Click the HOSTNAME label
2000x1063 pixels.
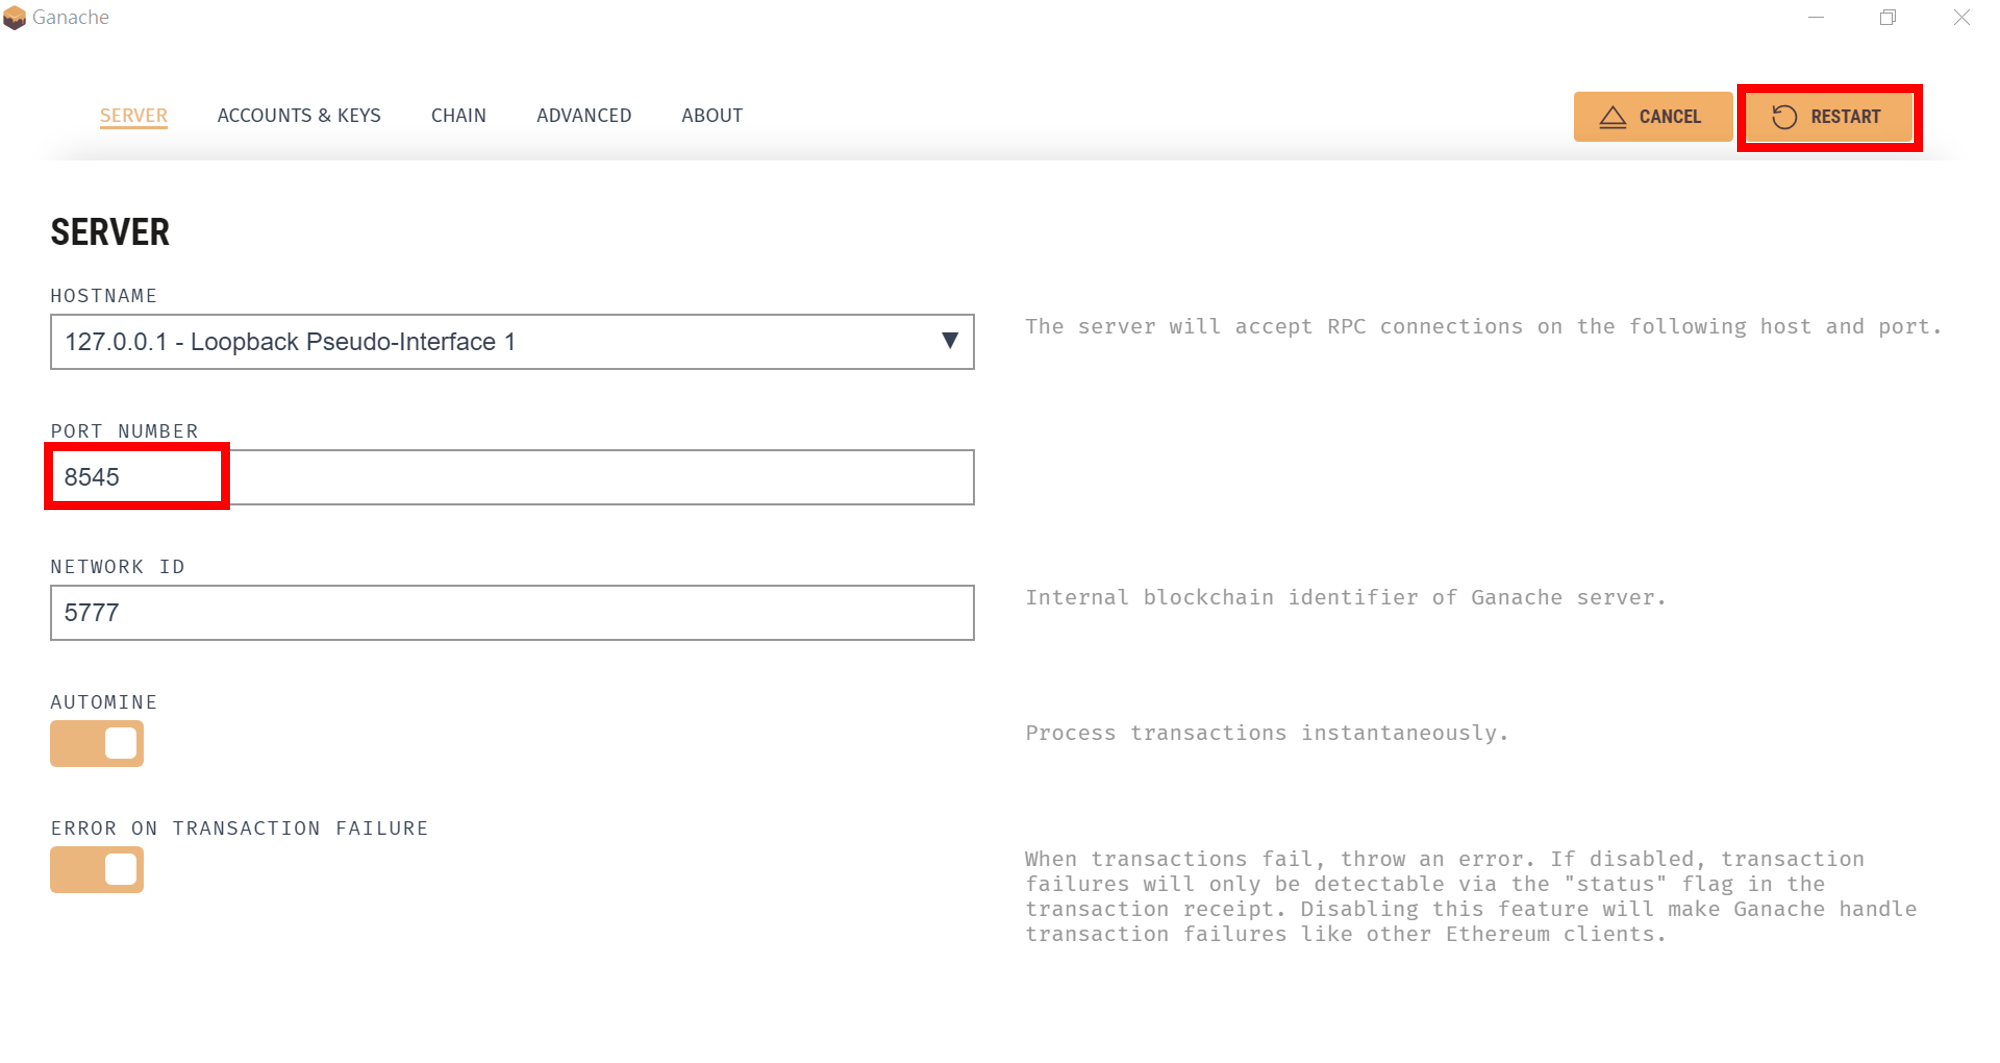click(104, 296)
